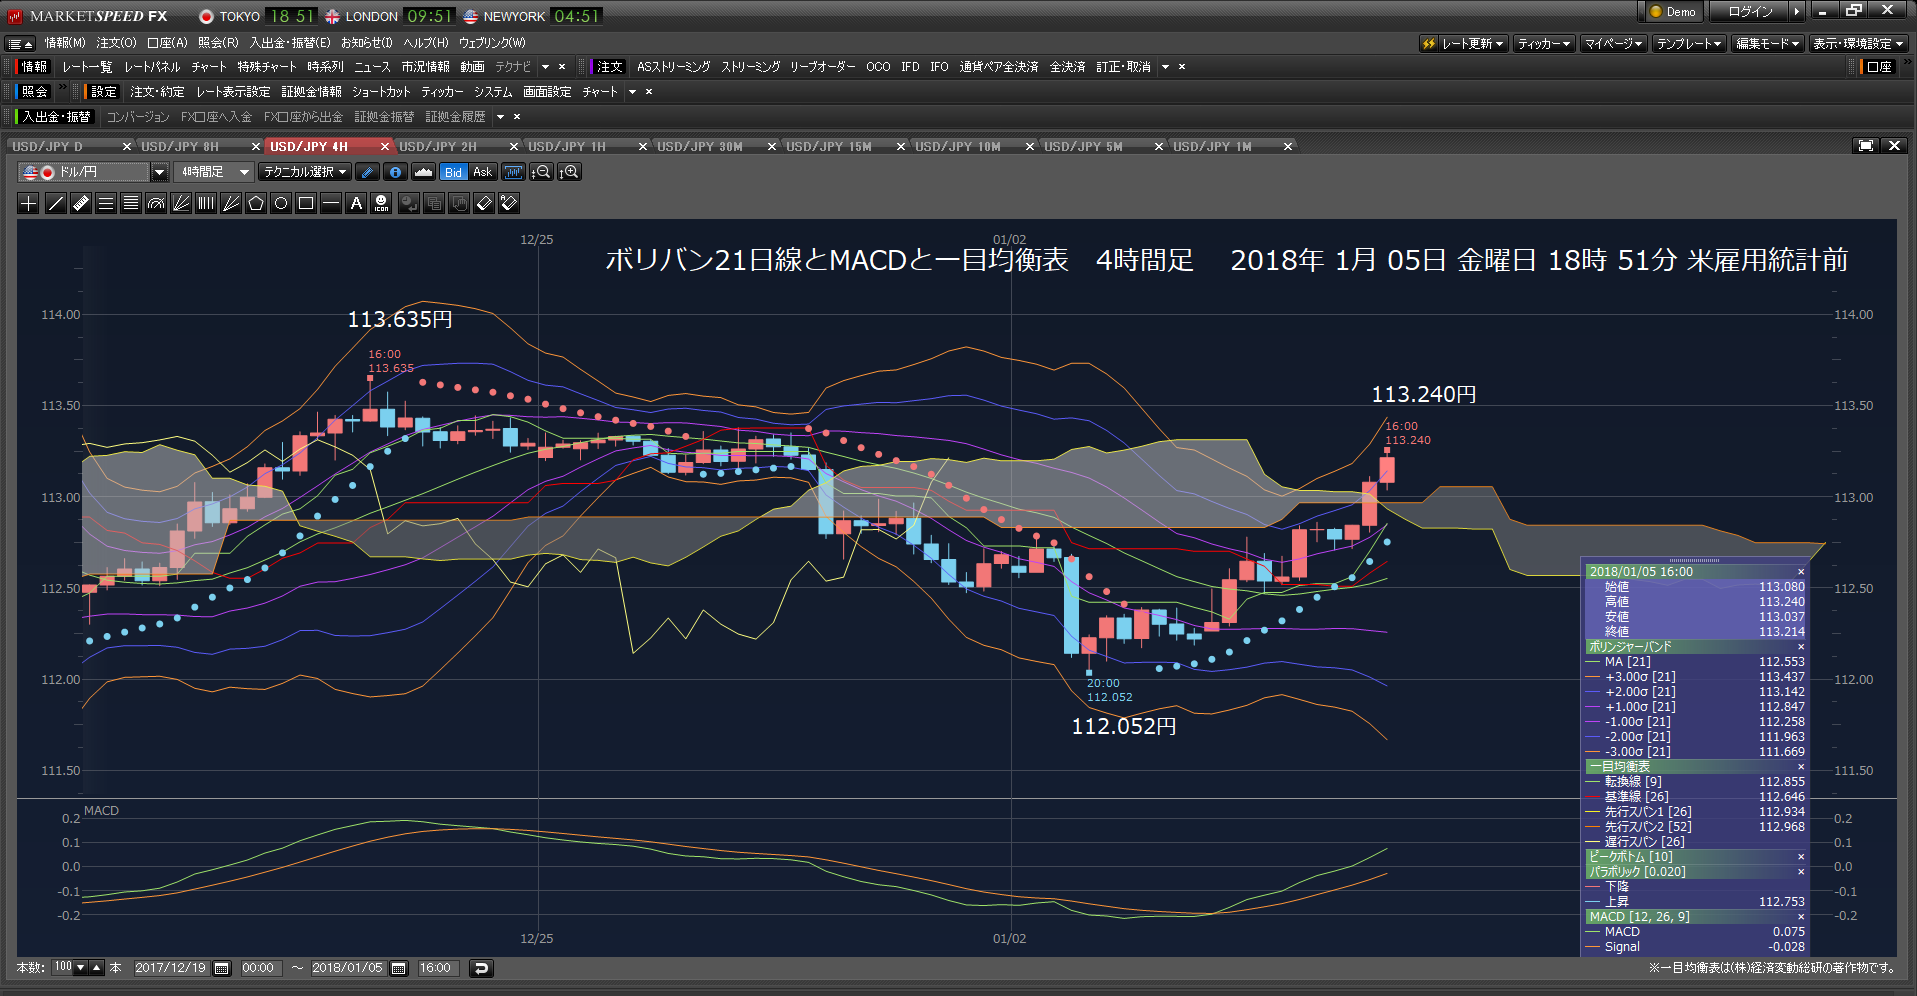Click the OCO order button
The height and width of the screenshot is (996, 1917).
878,67
